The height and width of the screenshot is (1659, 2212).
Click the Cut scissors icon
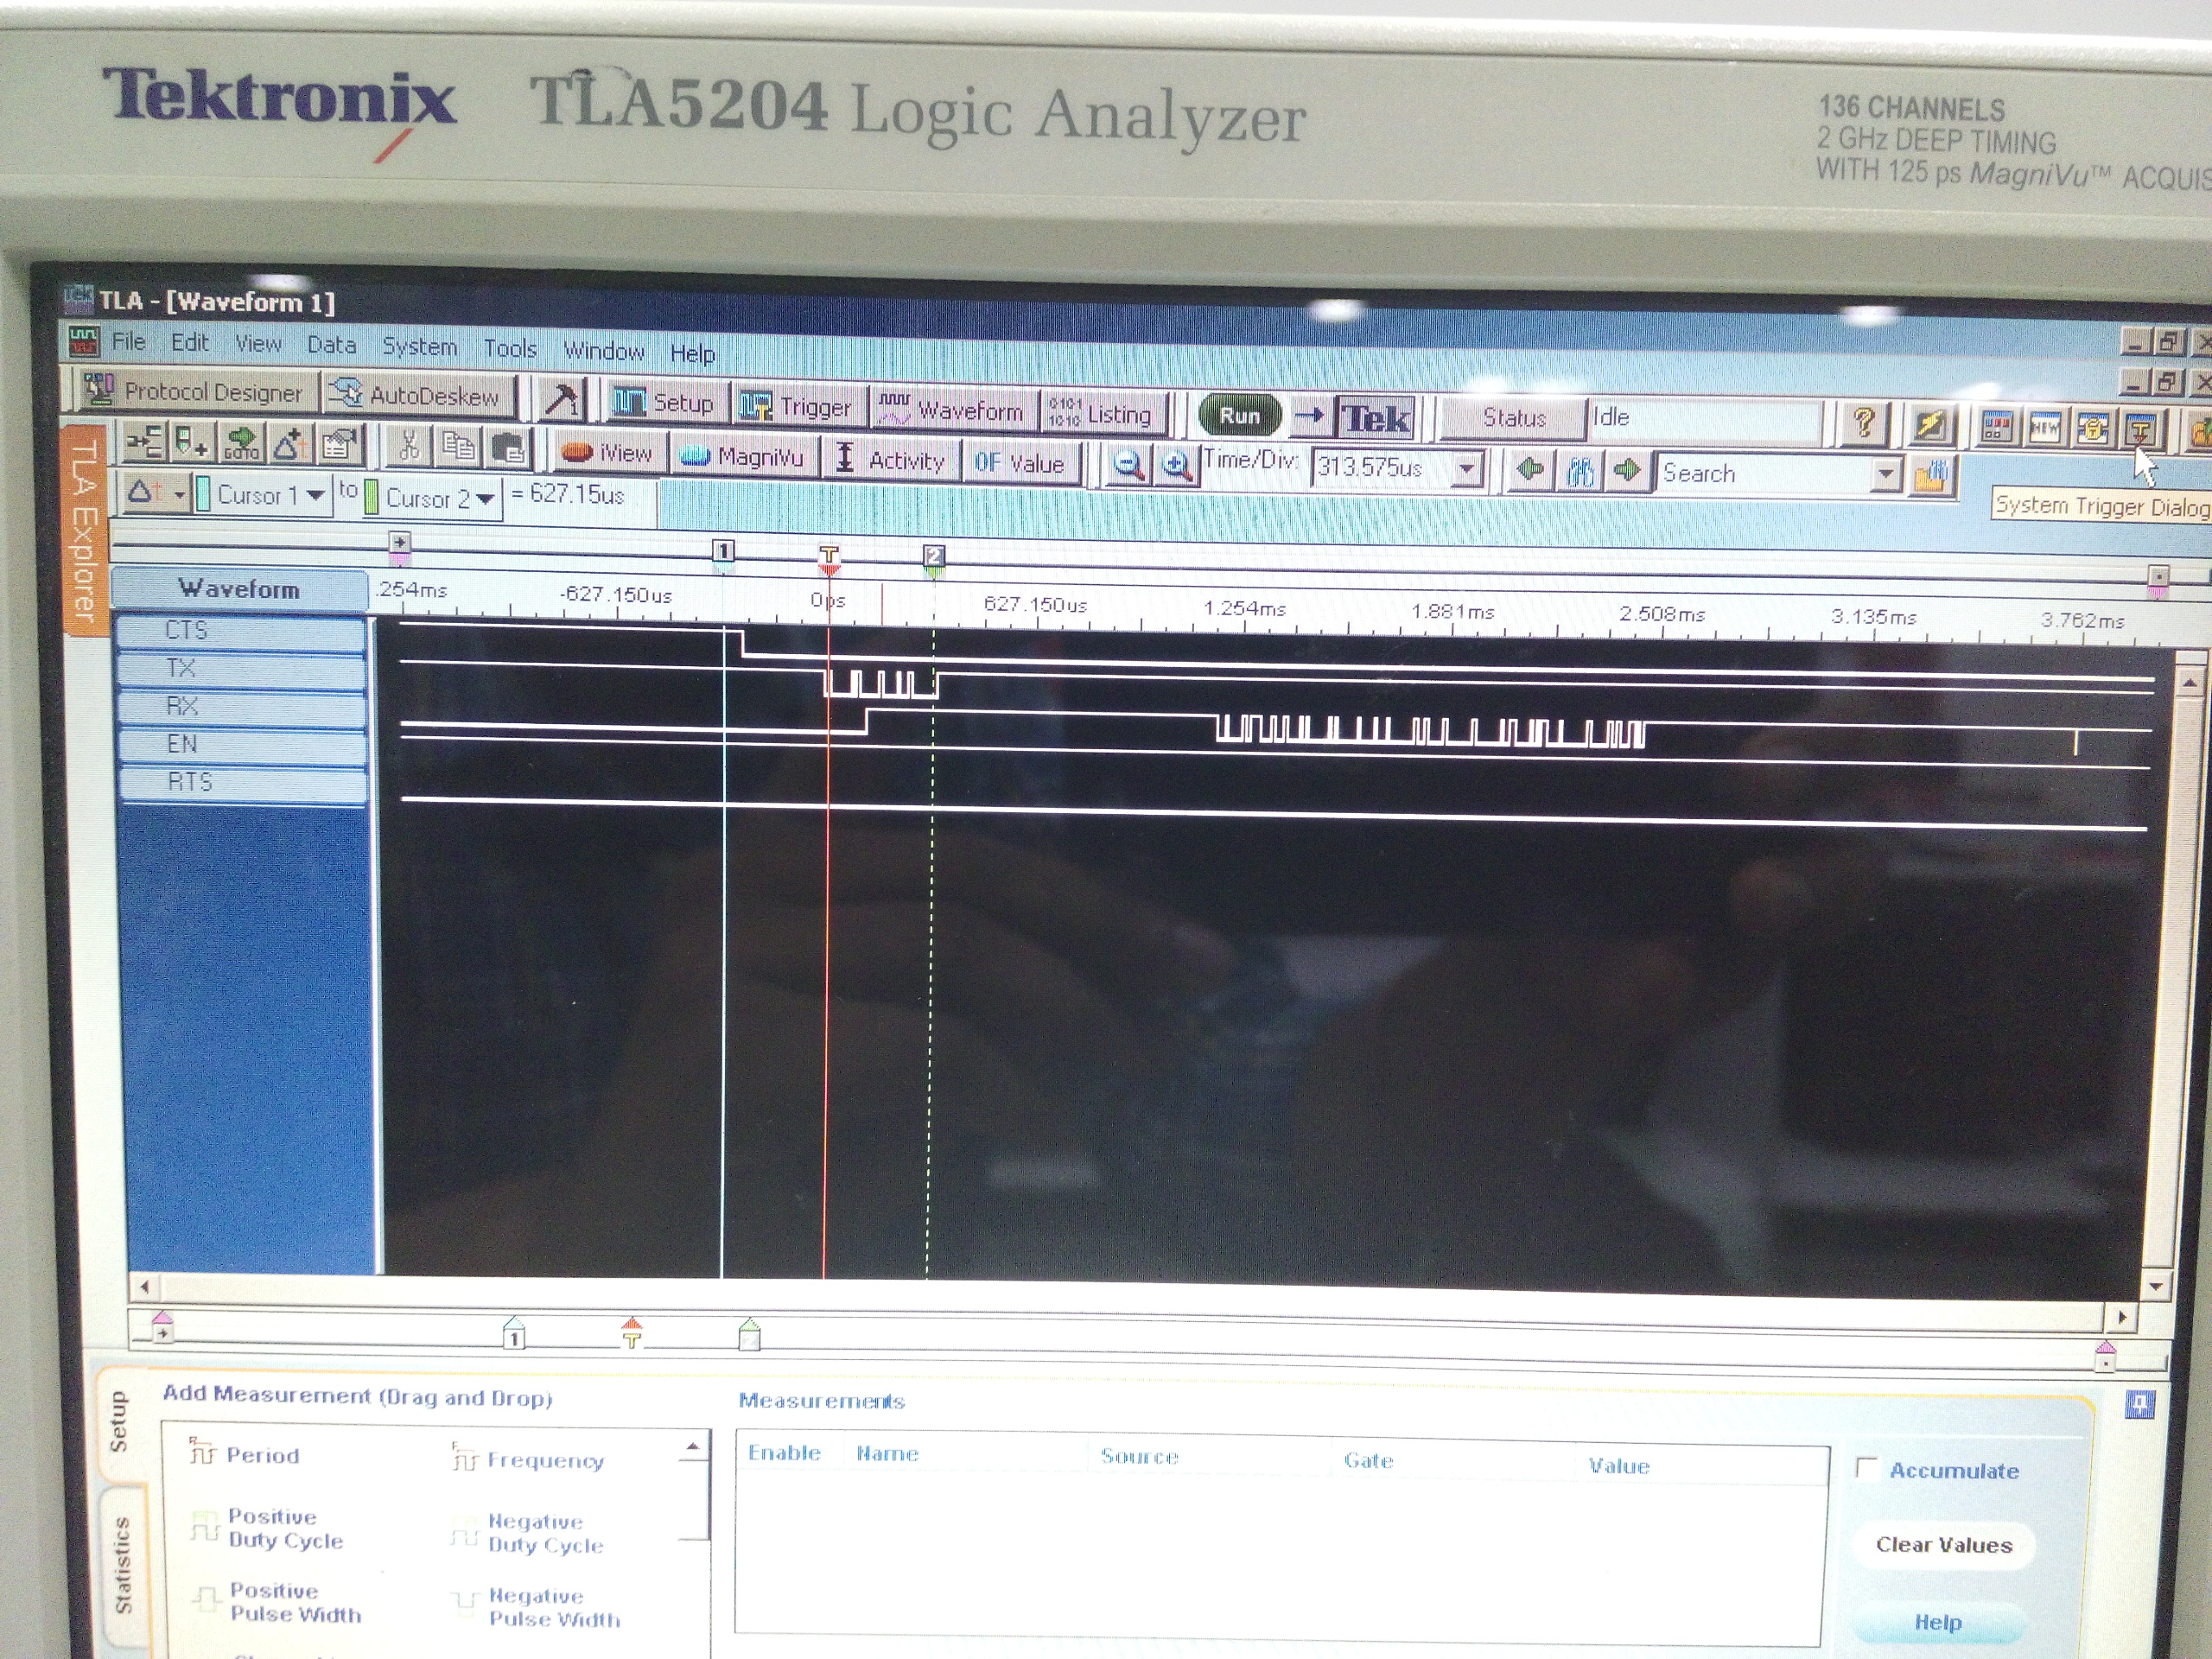point(409,446)
